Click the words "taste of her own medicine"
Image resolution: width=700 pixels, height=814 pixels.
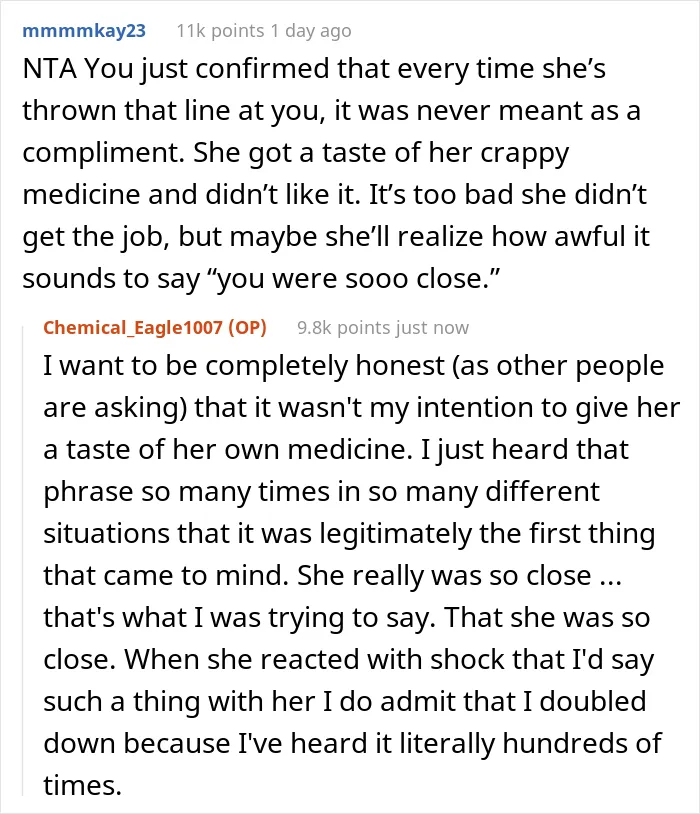pos(236,450)
